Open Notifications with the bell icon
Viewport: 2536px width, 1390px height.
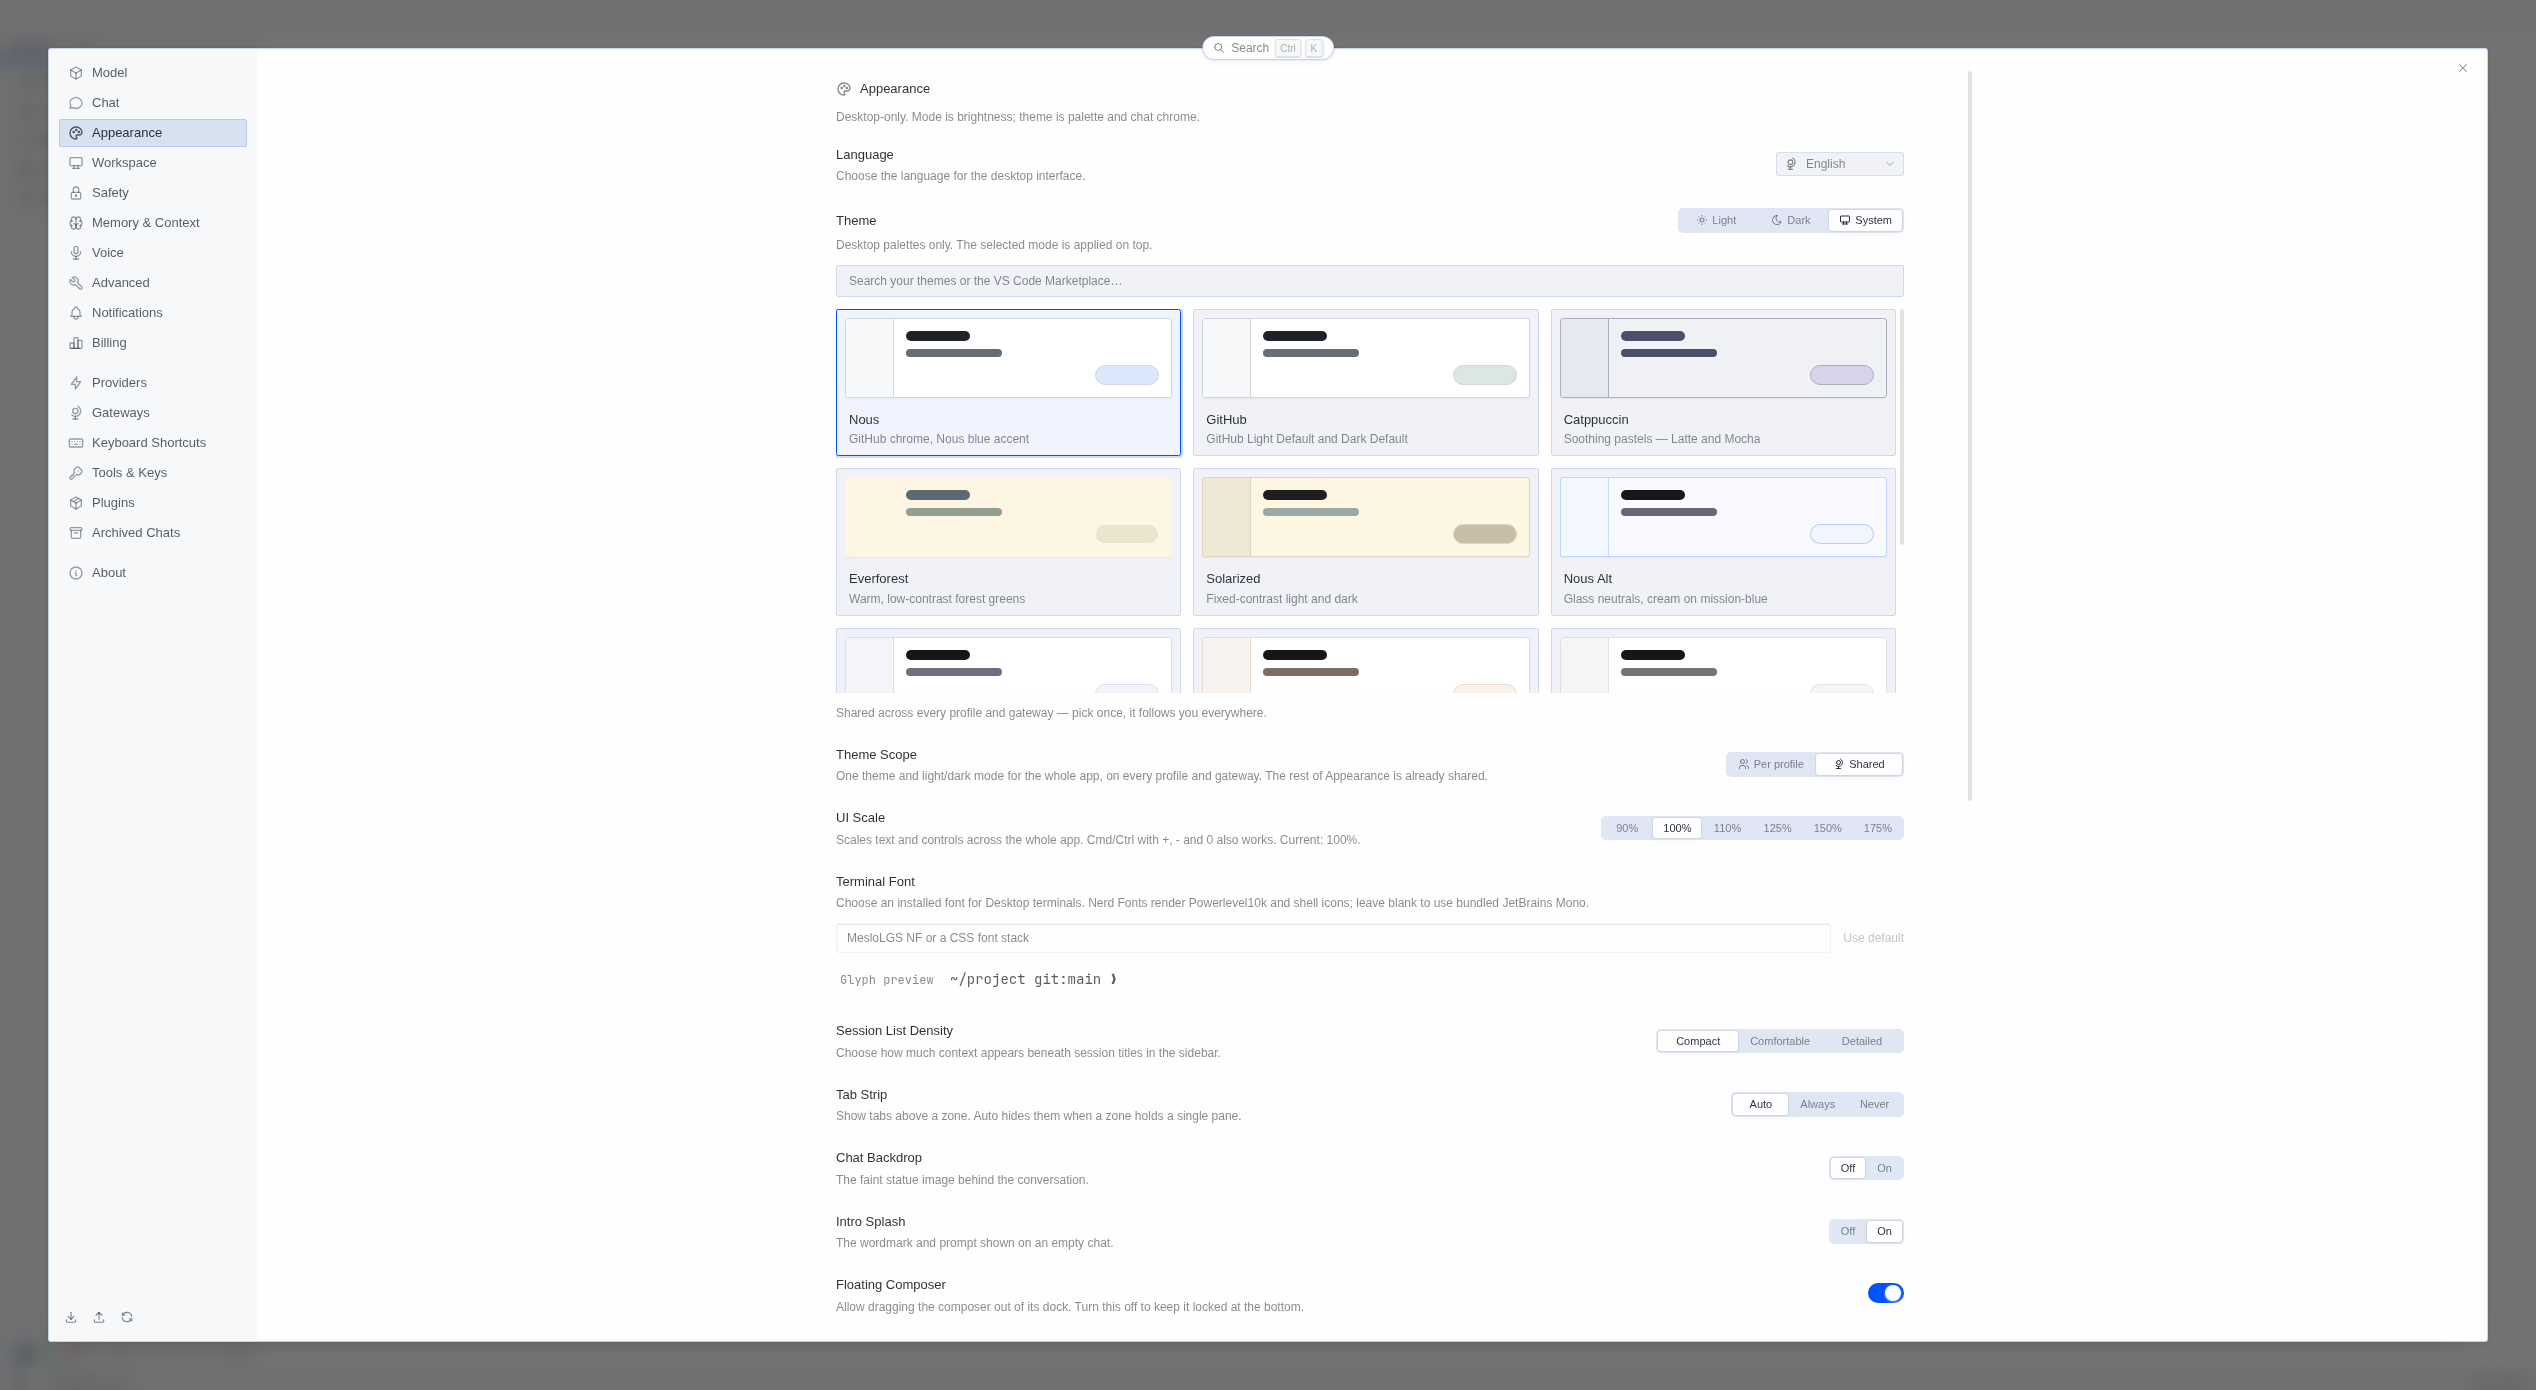153,313
